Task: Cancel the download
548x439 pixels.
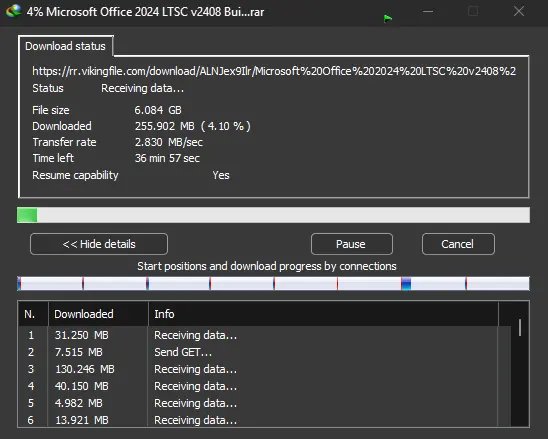Action: (458, 244)
